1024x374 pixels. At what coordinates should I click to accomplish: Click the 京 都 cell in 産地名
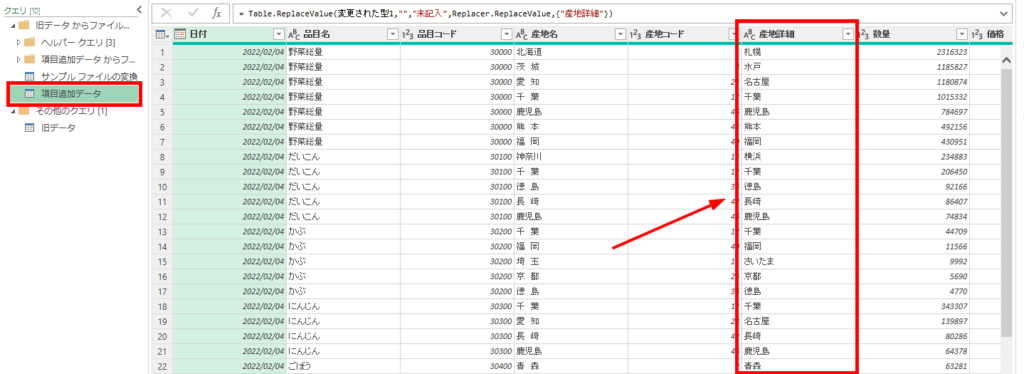570,276
